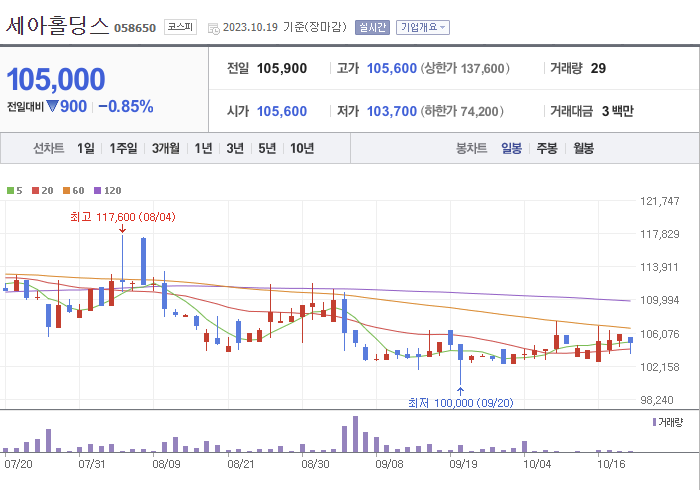Click the 10/16 date axis label
This screenshot has height=490, width=700.
(611, 464)
